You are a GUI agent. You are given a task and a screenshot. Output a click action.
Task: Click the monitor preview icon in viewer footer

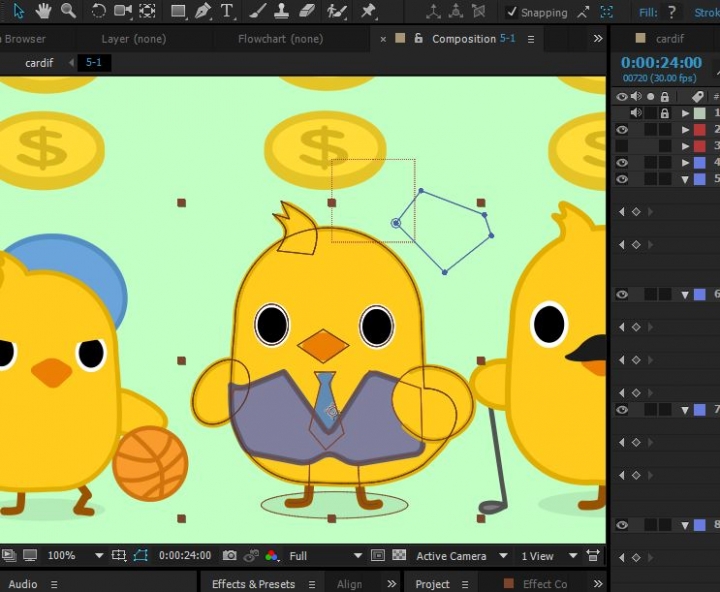coord(30,556)
